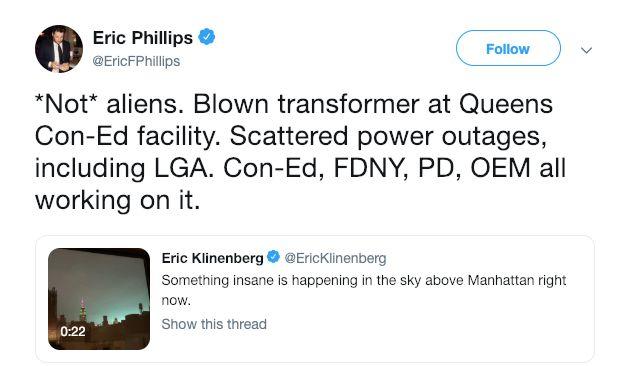This screenshot has width=622, height=366.
Task: Click the 0:22 video duration label
Action: coord(73,332)
